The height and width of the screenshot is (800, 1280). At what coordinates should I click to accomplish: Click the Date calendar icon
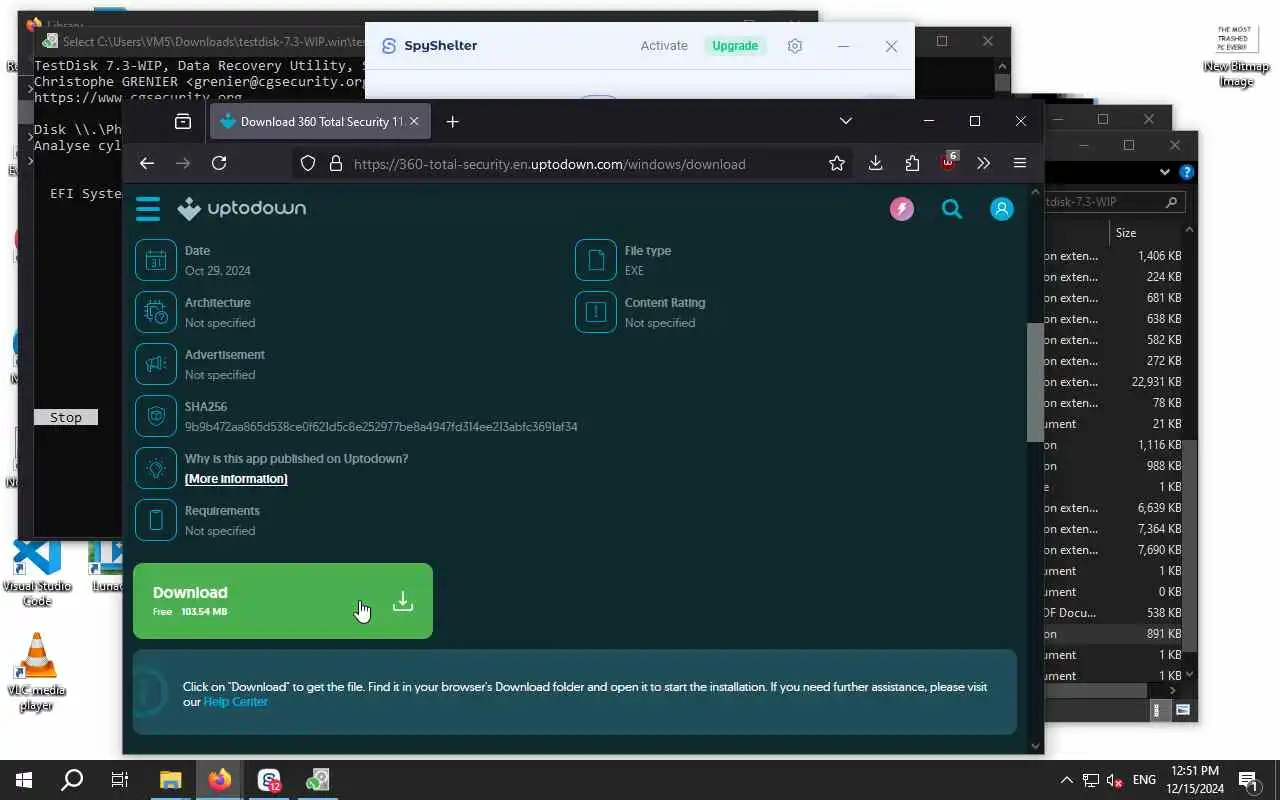coord(155,261)
